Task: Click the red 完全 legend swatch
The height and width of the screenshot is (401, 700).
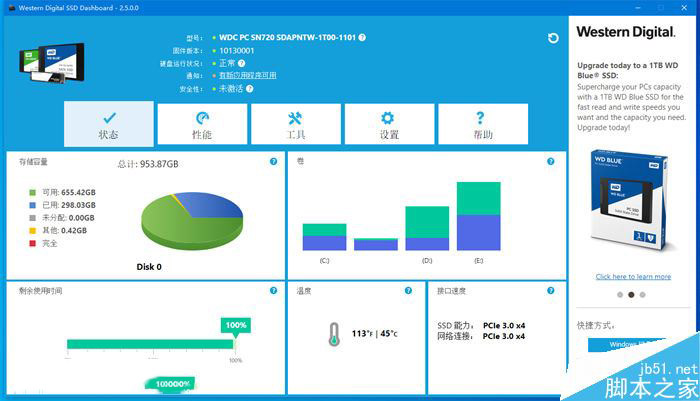Action: tap(32, 243)
